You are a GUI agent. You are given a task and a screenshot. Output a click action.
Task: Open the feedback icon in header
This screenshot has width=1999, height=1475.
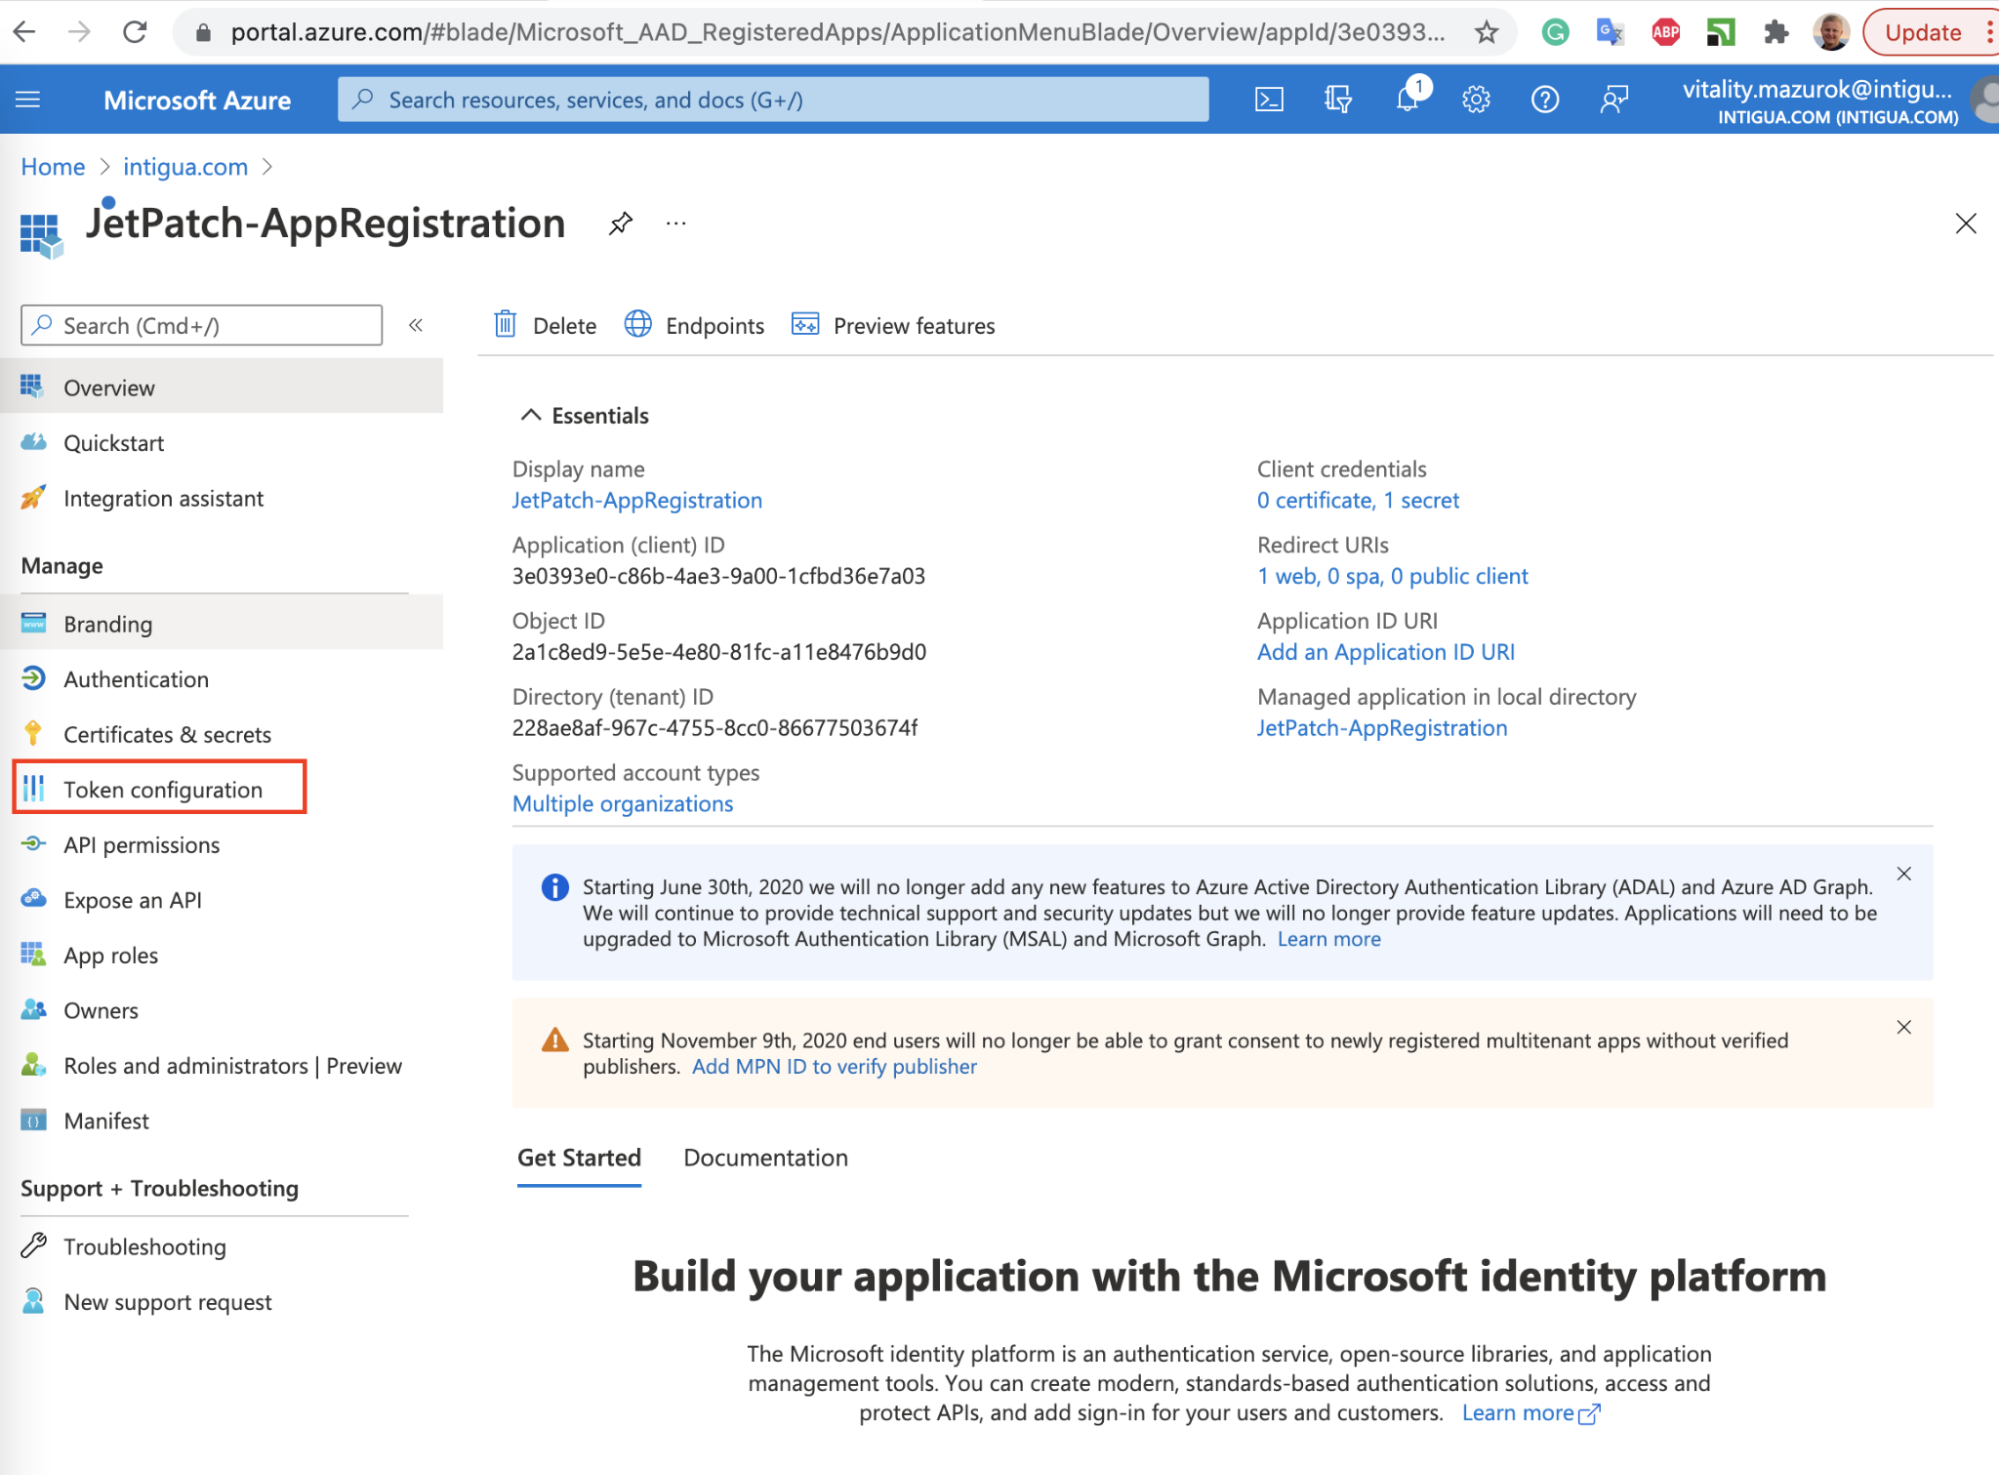pyautogui.click(x=1614, y=99)
